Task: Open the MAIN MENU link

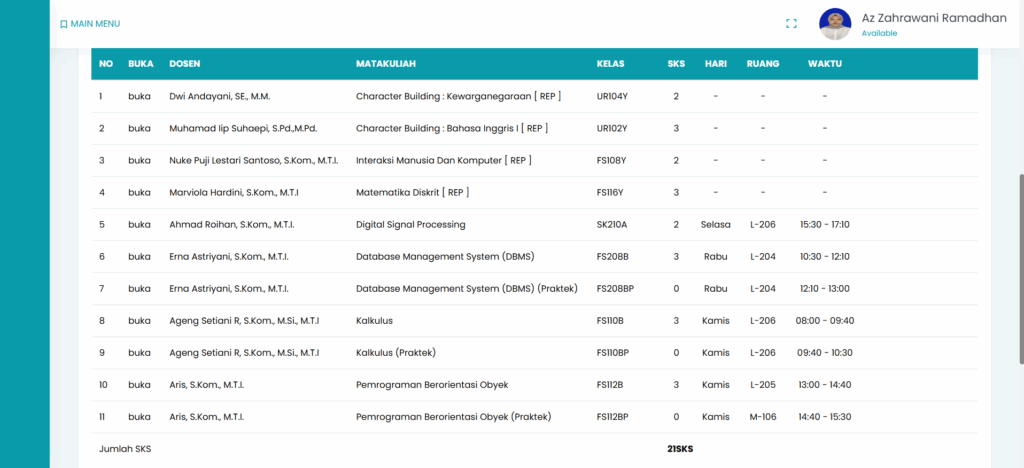Action: [x=95, y=24]
